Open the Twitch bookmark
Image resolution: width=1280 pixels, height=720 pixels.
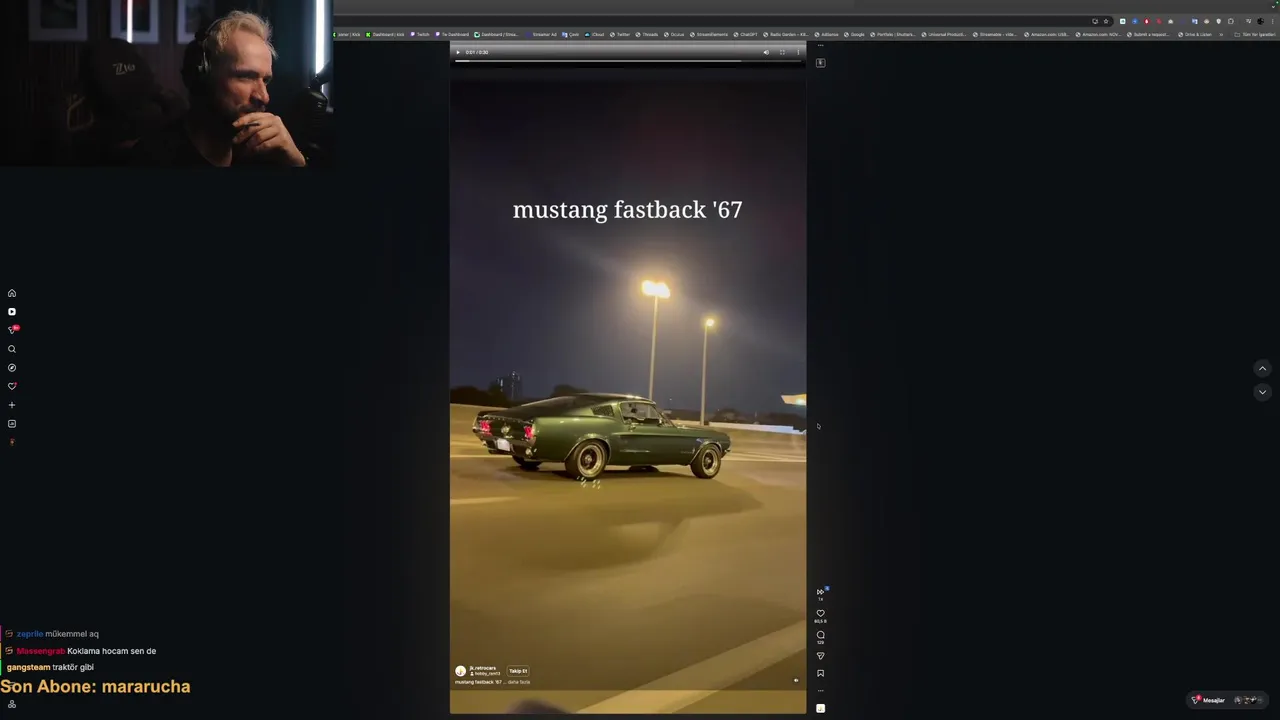(420, 34)
